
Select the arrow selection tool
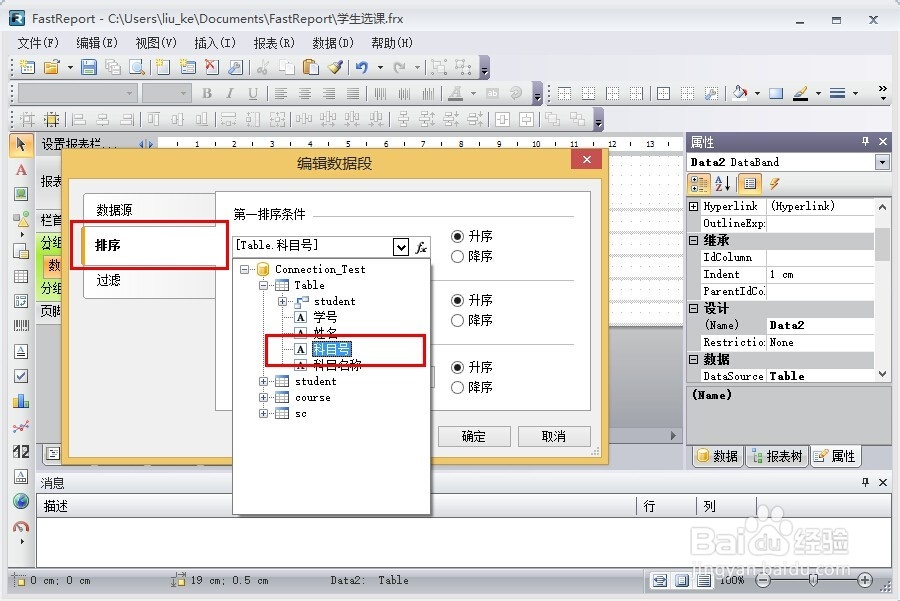coord(21,143)
